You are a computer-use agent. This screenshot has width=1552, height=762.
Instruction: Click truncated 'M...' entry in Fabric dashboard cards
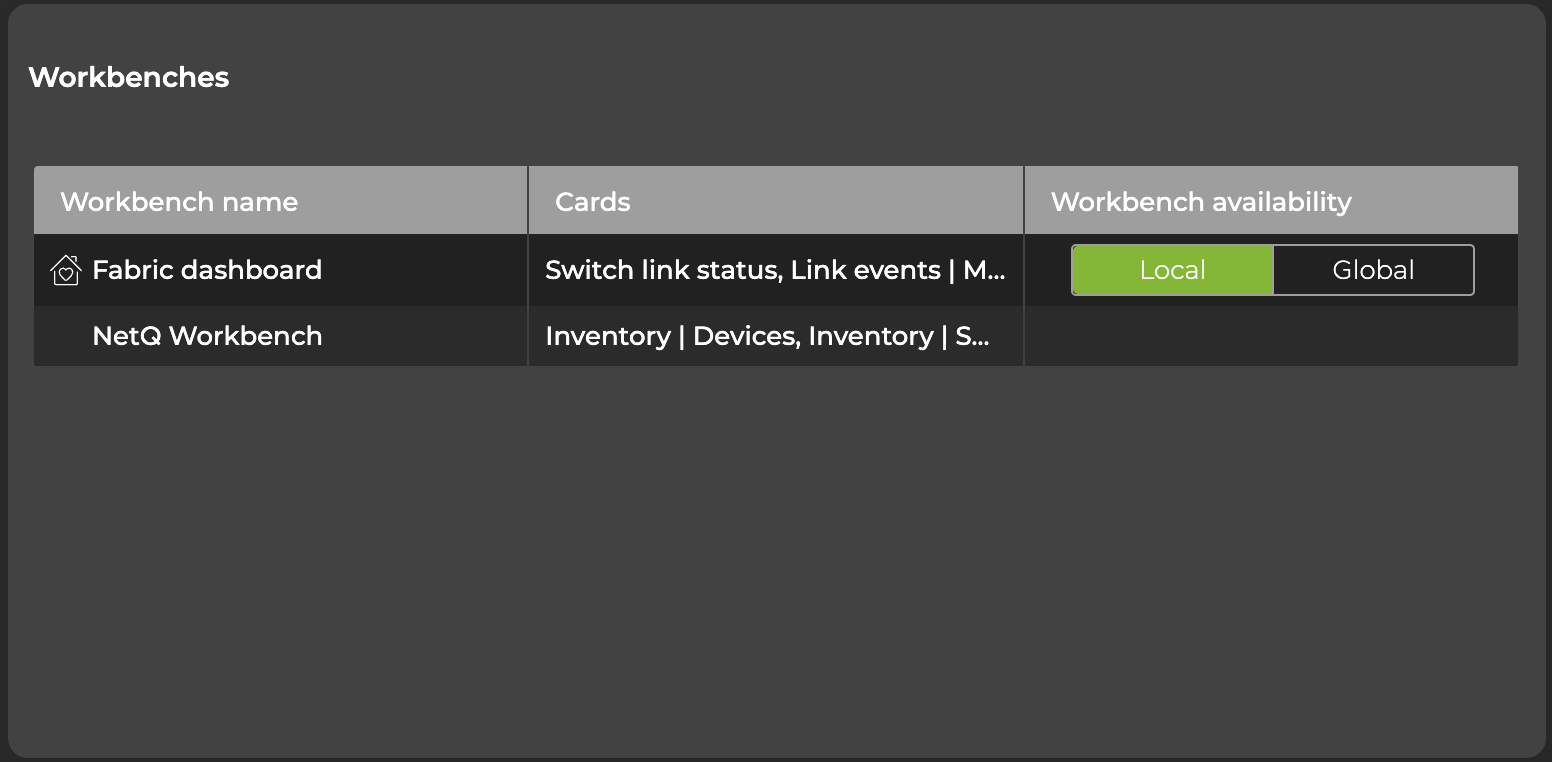pyautogui.click(x=984, y=270)
